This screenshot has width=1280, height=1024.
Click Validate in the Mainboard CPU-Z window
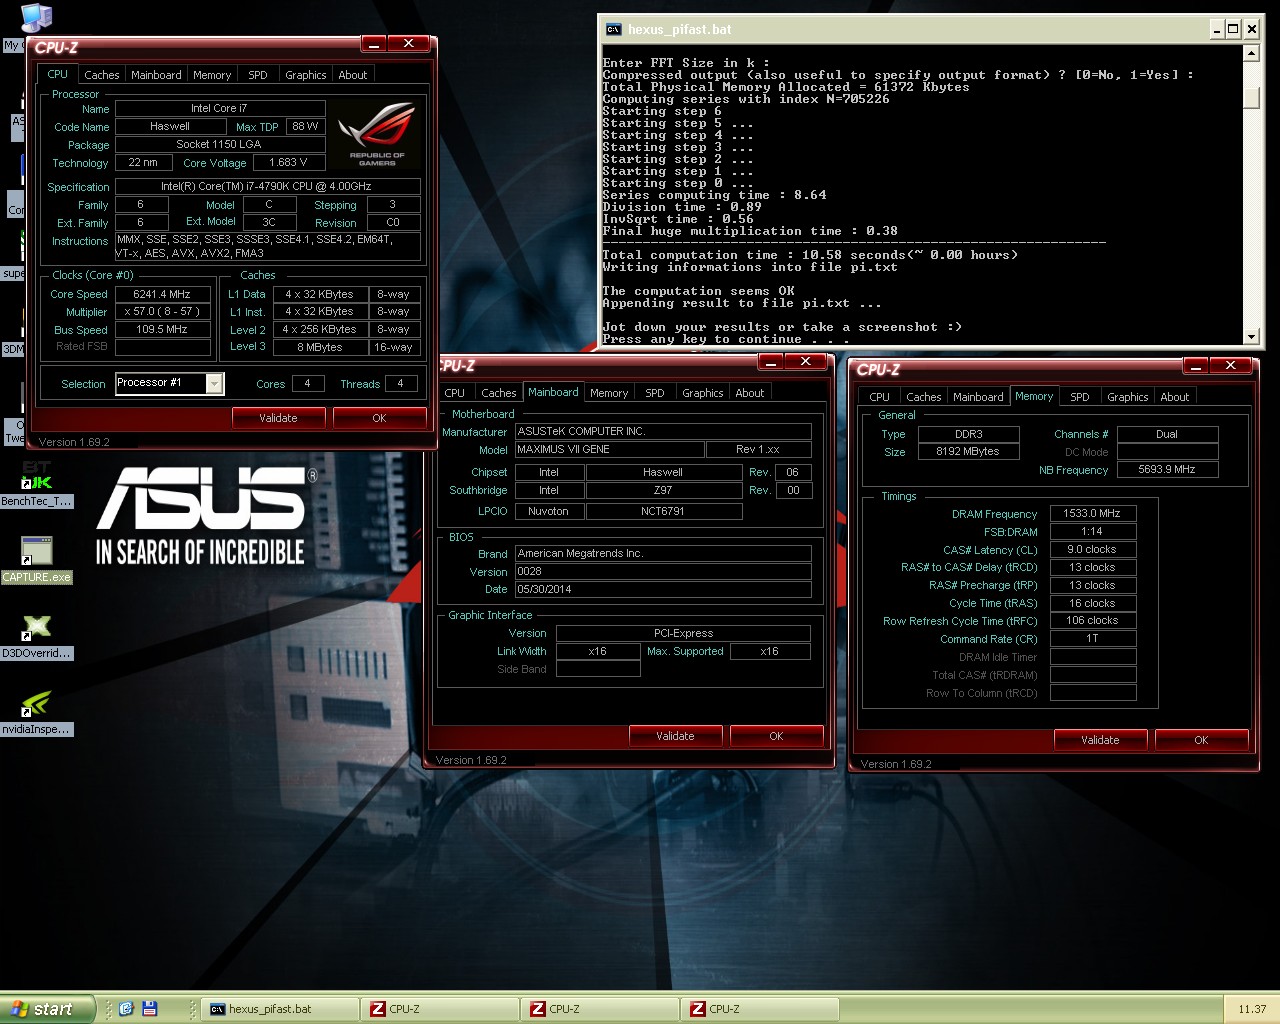point(675,736)
